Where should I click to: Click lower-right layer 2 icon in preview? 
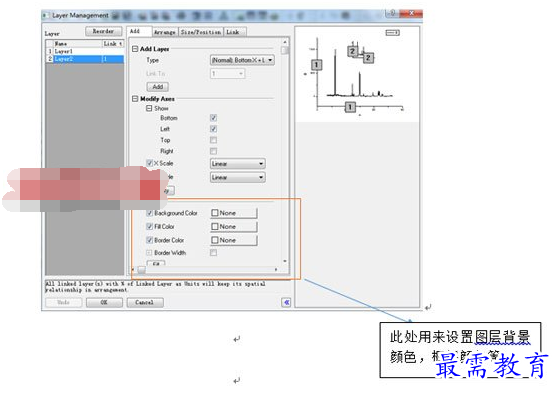(x=368, y=58)
